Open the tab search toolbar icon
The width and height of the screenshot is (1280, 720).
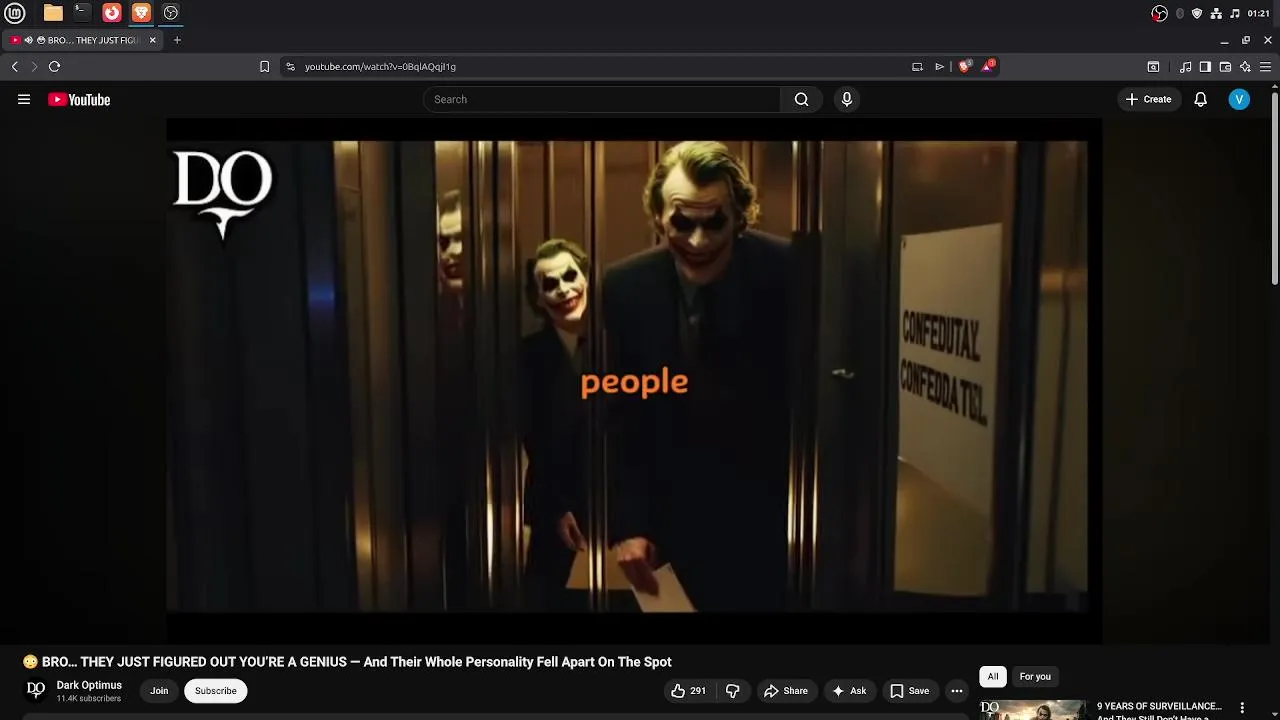click(1153, 67)
